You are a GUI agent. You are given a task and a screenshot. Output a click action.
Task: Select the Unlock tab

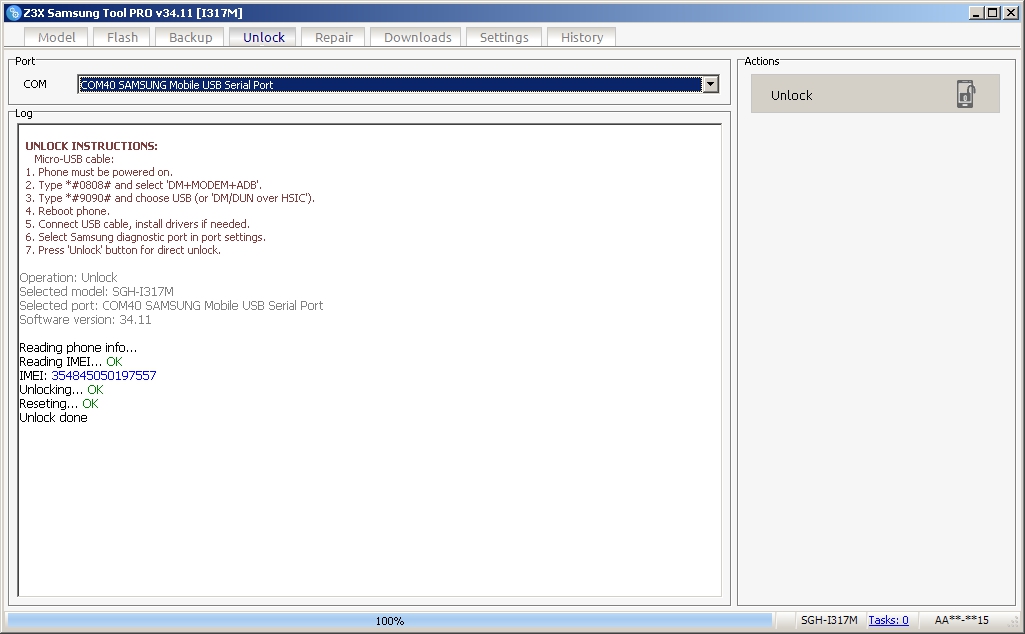pos(263,37)
